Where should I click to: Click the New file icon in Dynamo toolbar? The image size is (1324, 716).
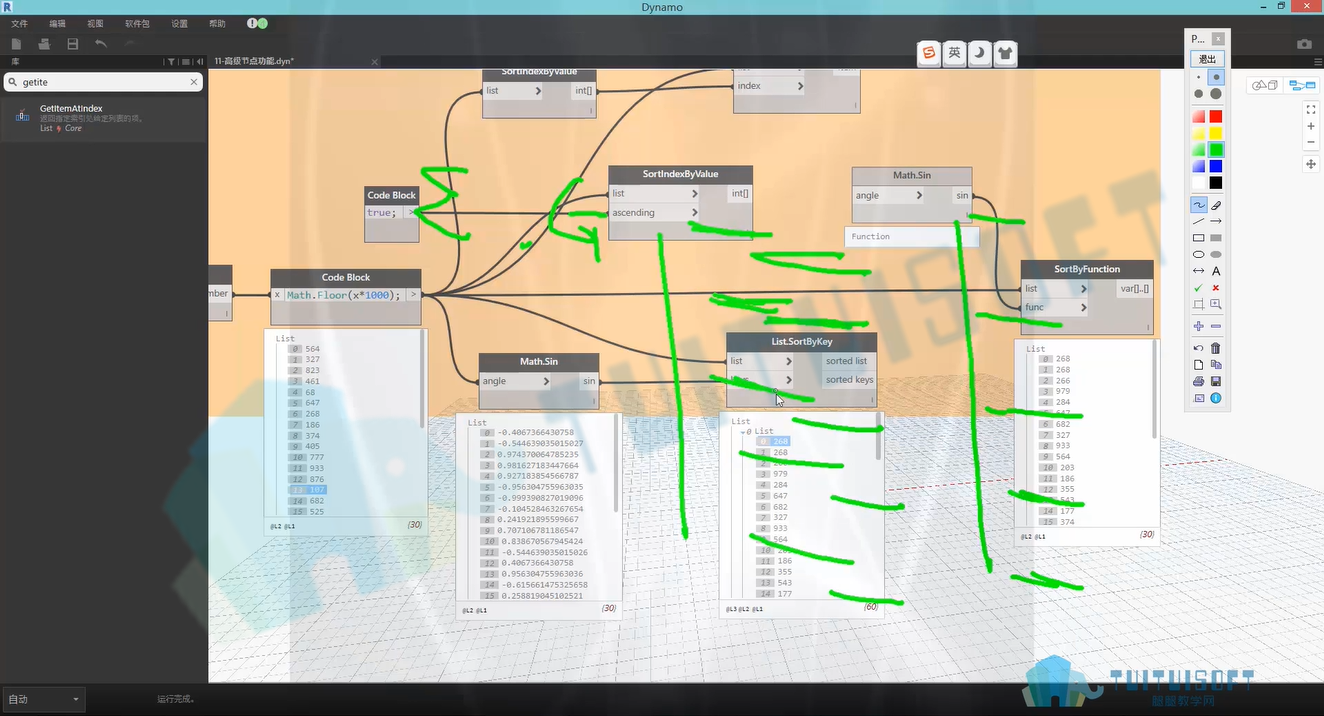pos(16,44)
